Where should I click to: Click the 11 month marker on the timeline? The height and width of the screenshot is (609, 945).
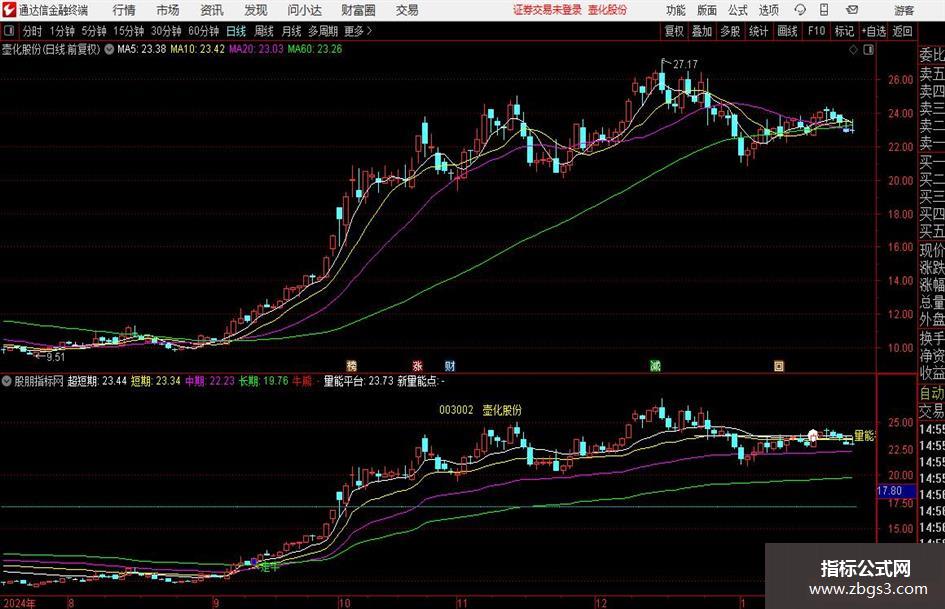(462, 603)
